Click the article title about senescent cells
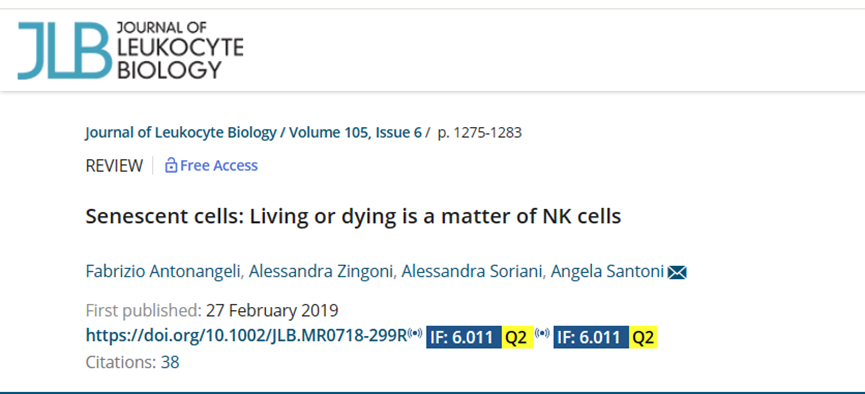This screenshot has height=394, width=865. 353,217
